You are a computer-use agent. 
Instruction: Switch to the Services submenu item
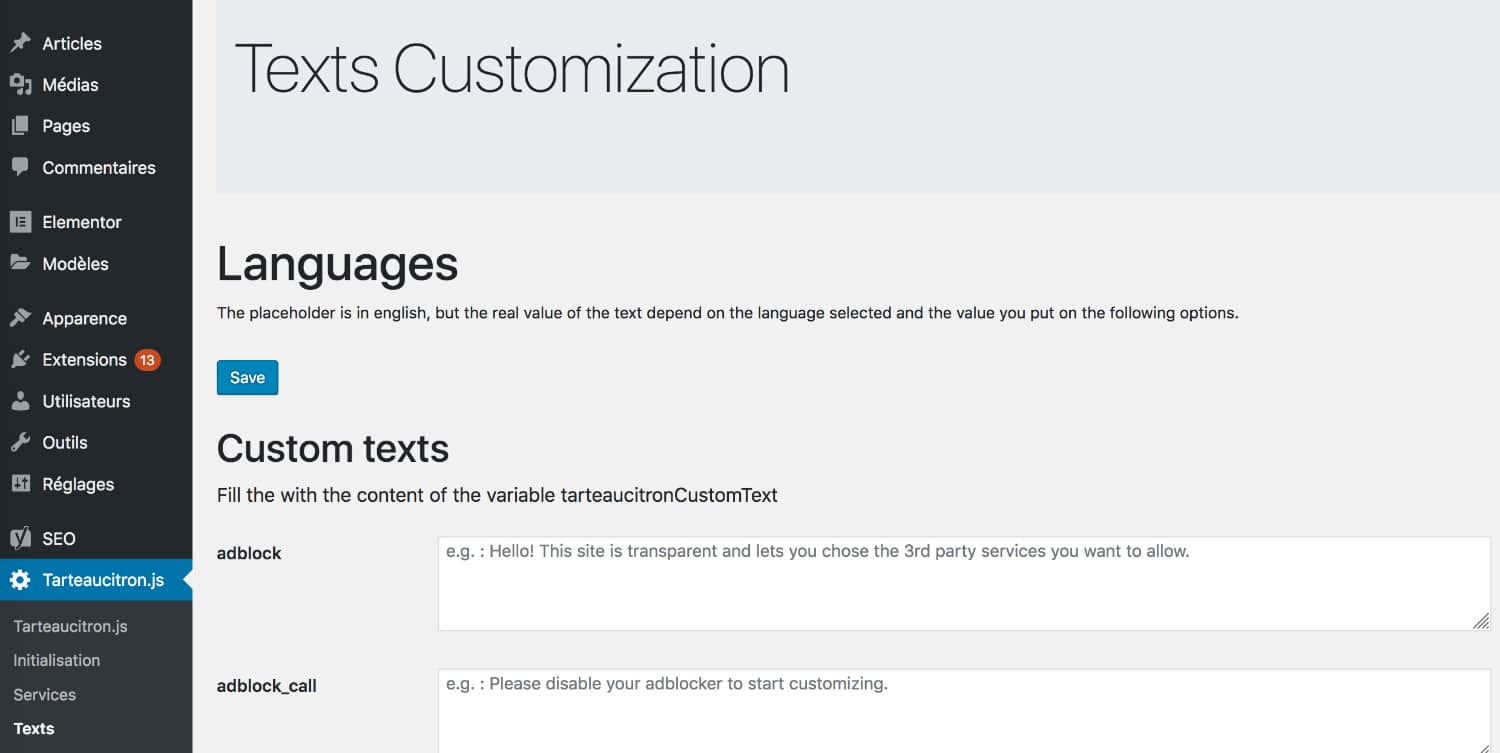point(44,694)
